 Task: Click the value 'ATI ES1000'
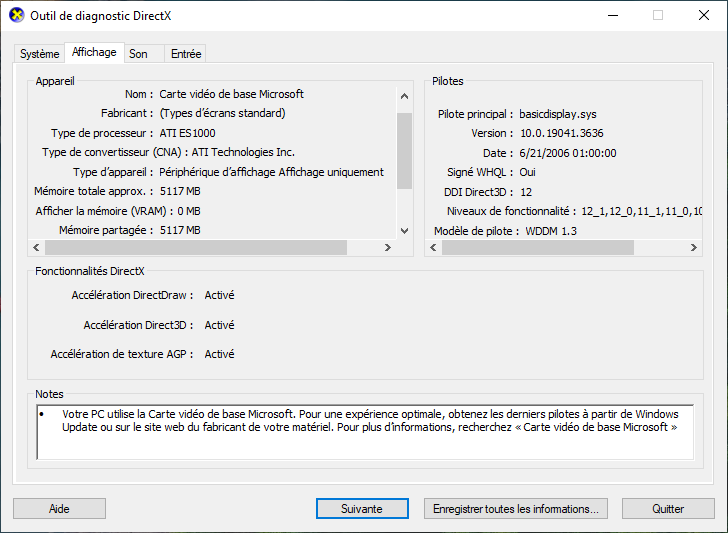pyautogui.click(x=188, y=133)
